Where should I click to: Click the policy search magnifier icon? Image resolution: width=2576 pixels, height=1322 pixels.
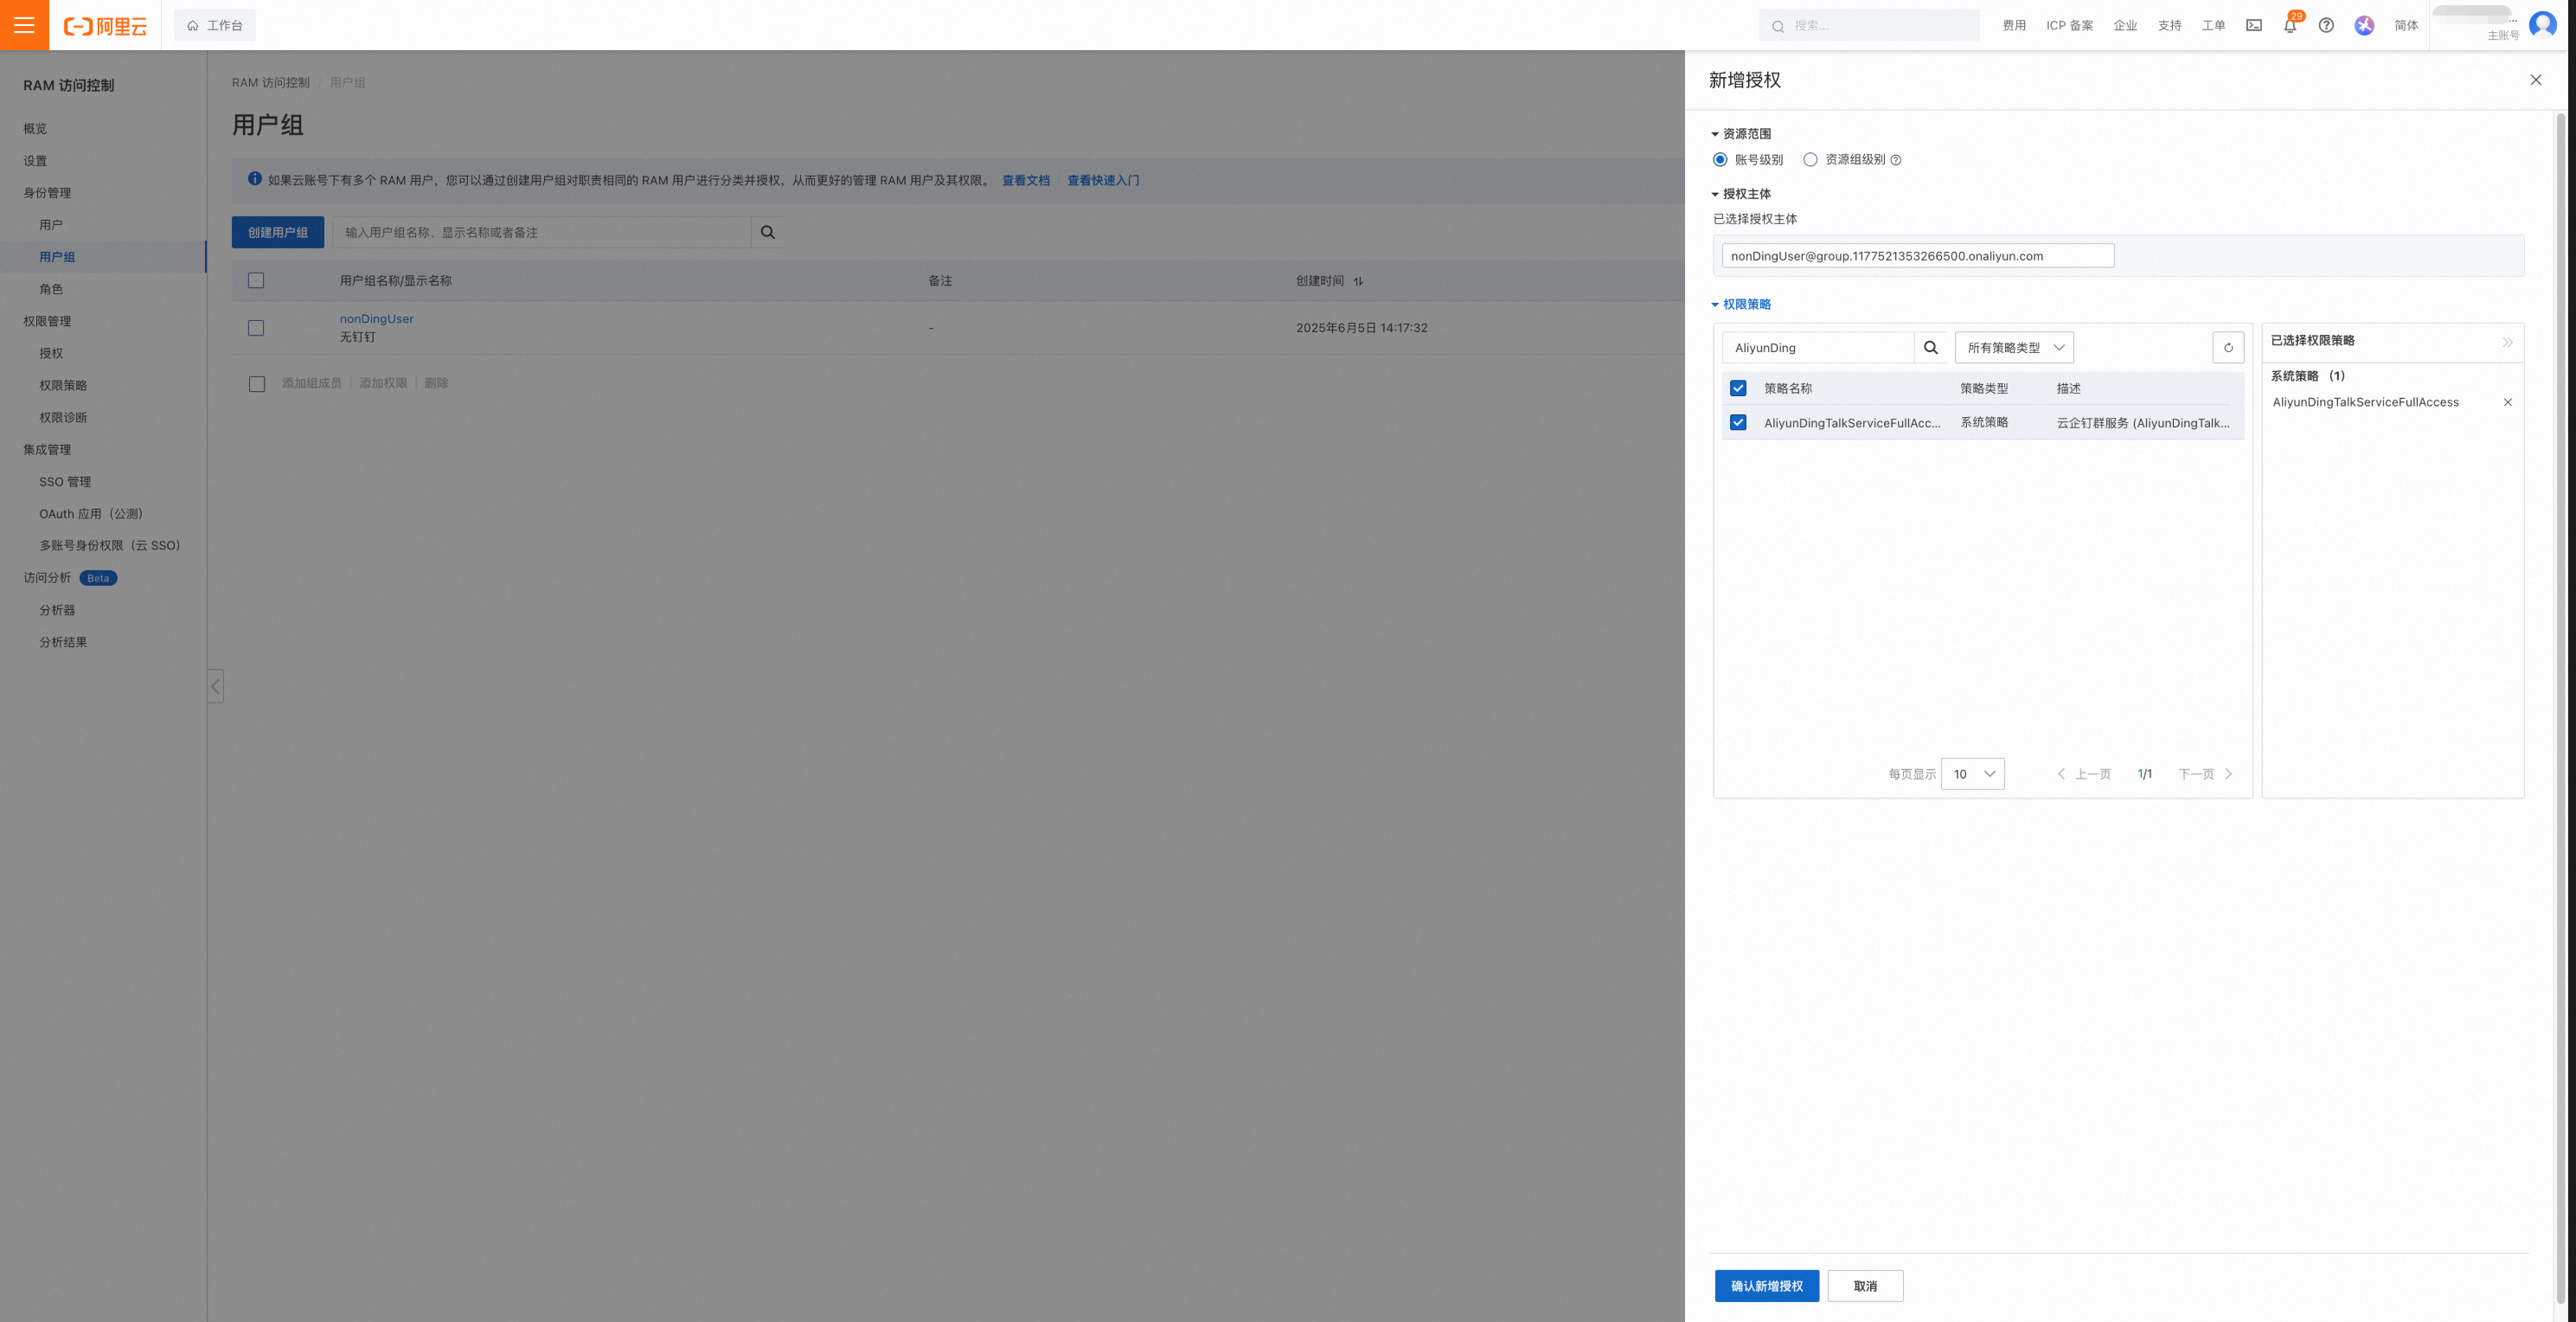(1930, 348)
